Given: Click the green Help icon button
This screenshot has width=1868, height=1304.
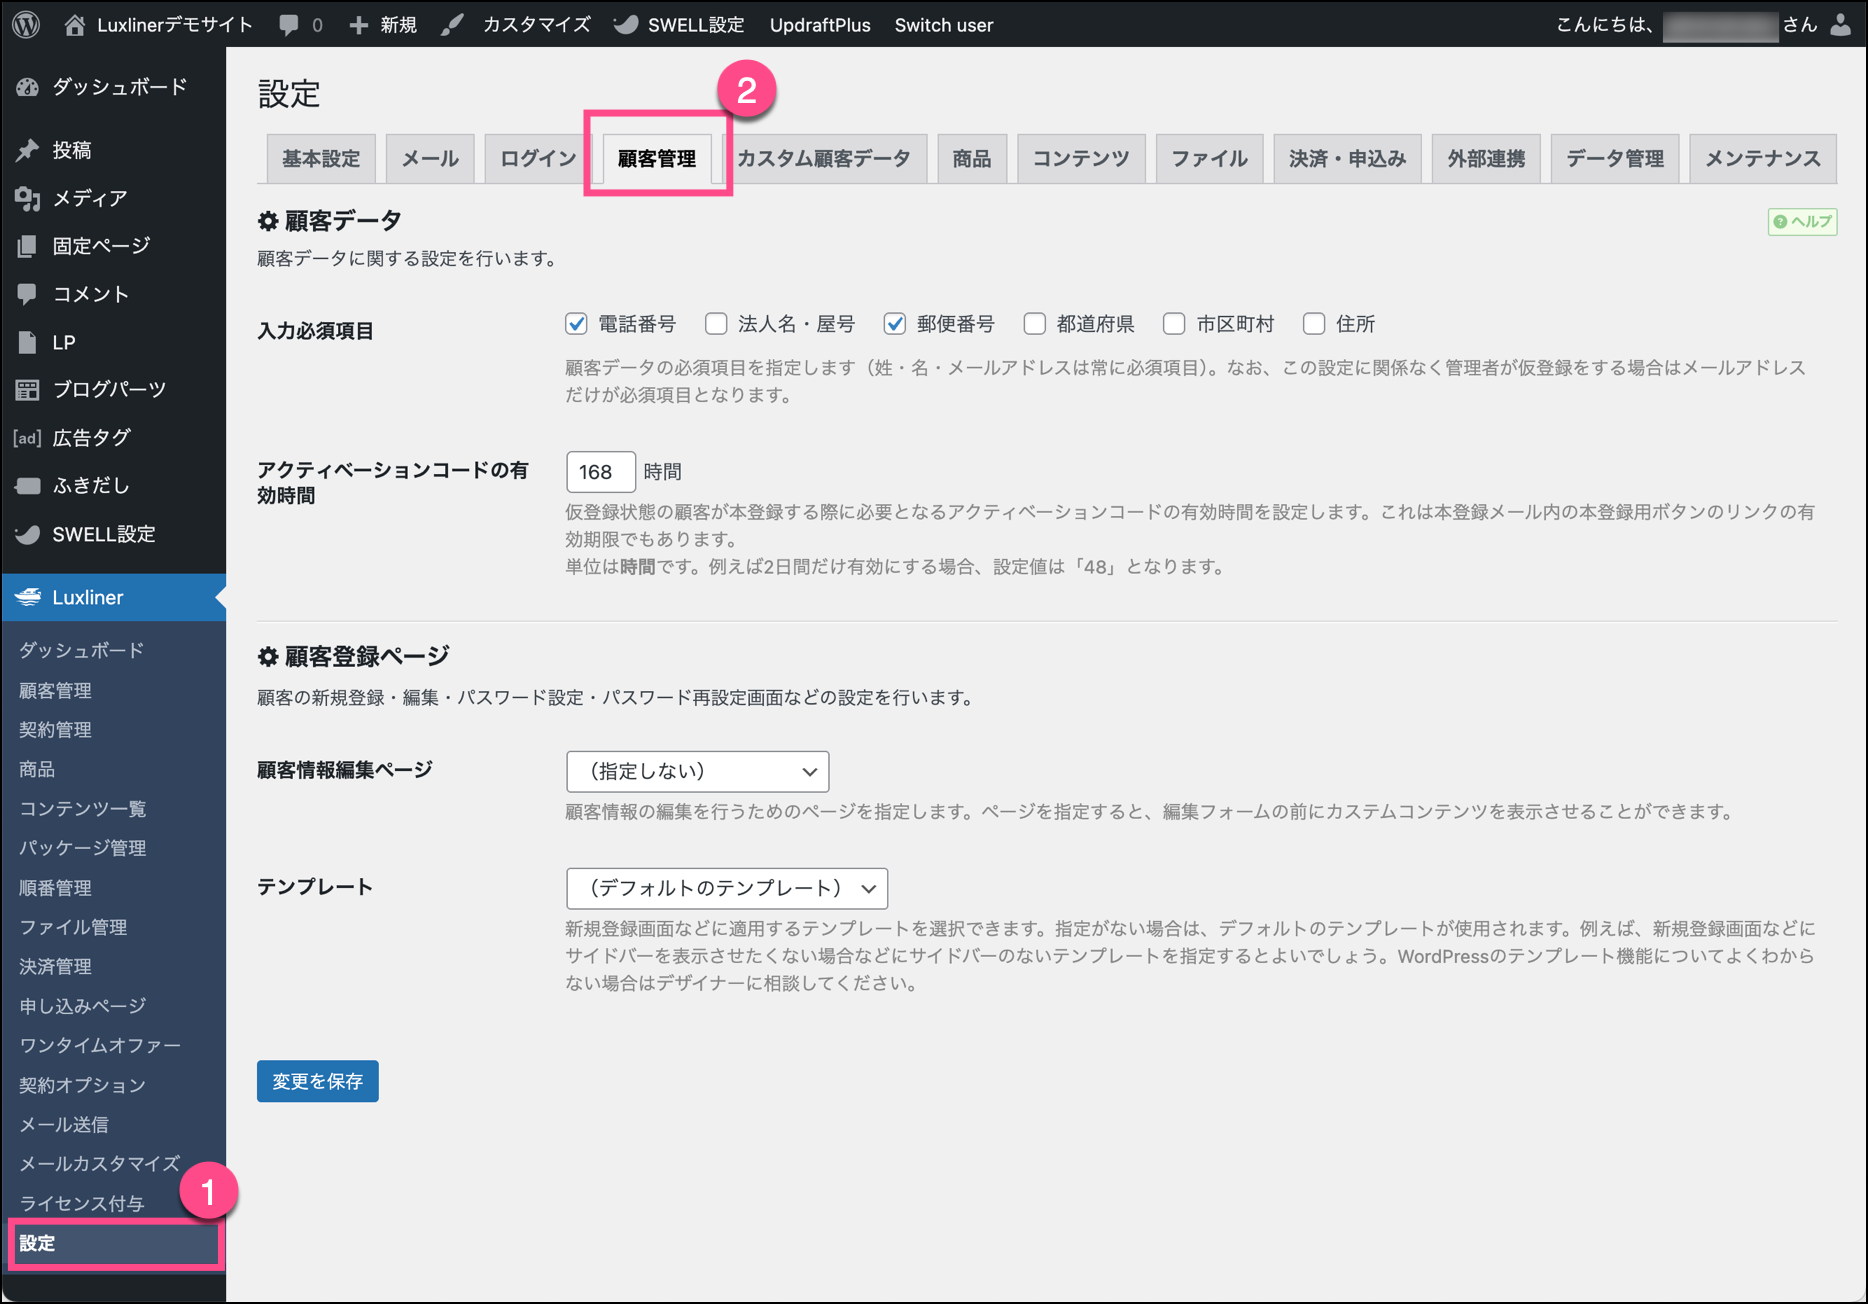Looking at the screenshot, I should (1802, 222).
